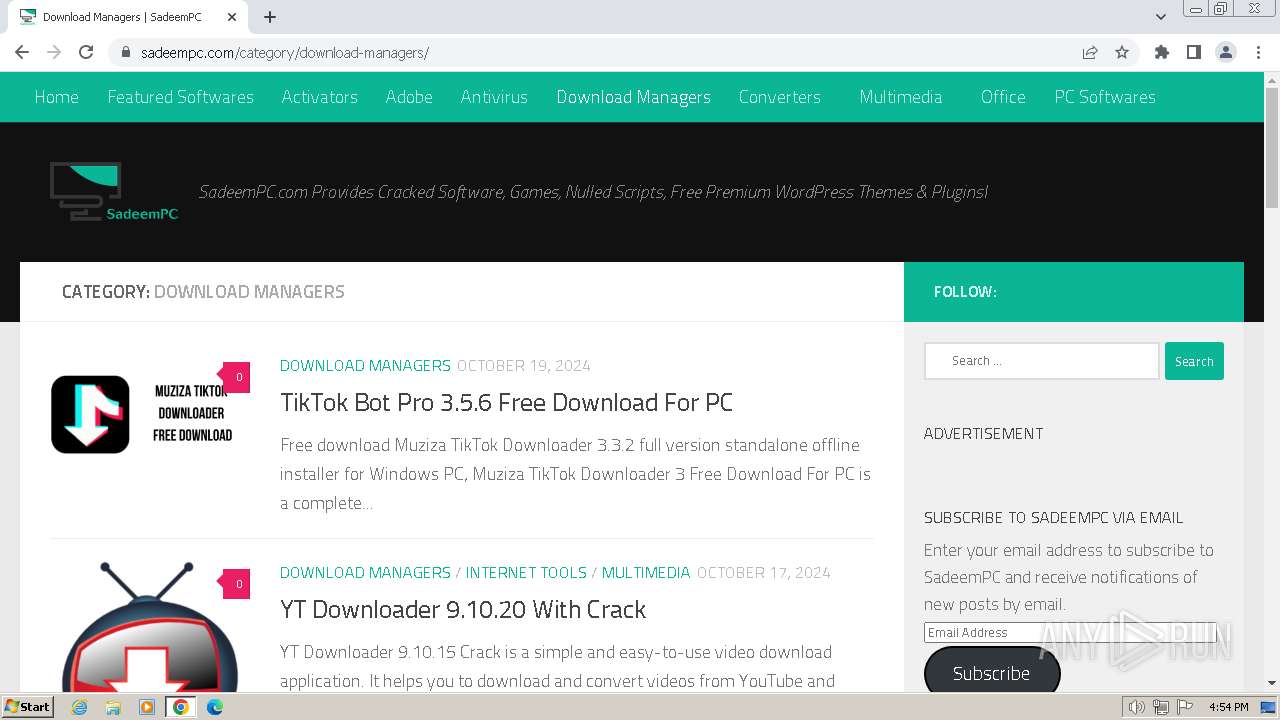Viewport: 1280px width, 720px height.
Task: Click the YT Downloader comment count badge
Action: click(237, 584)
